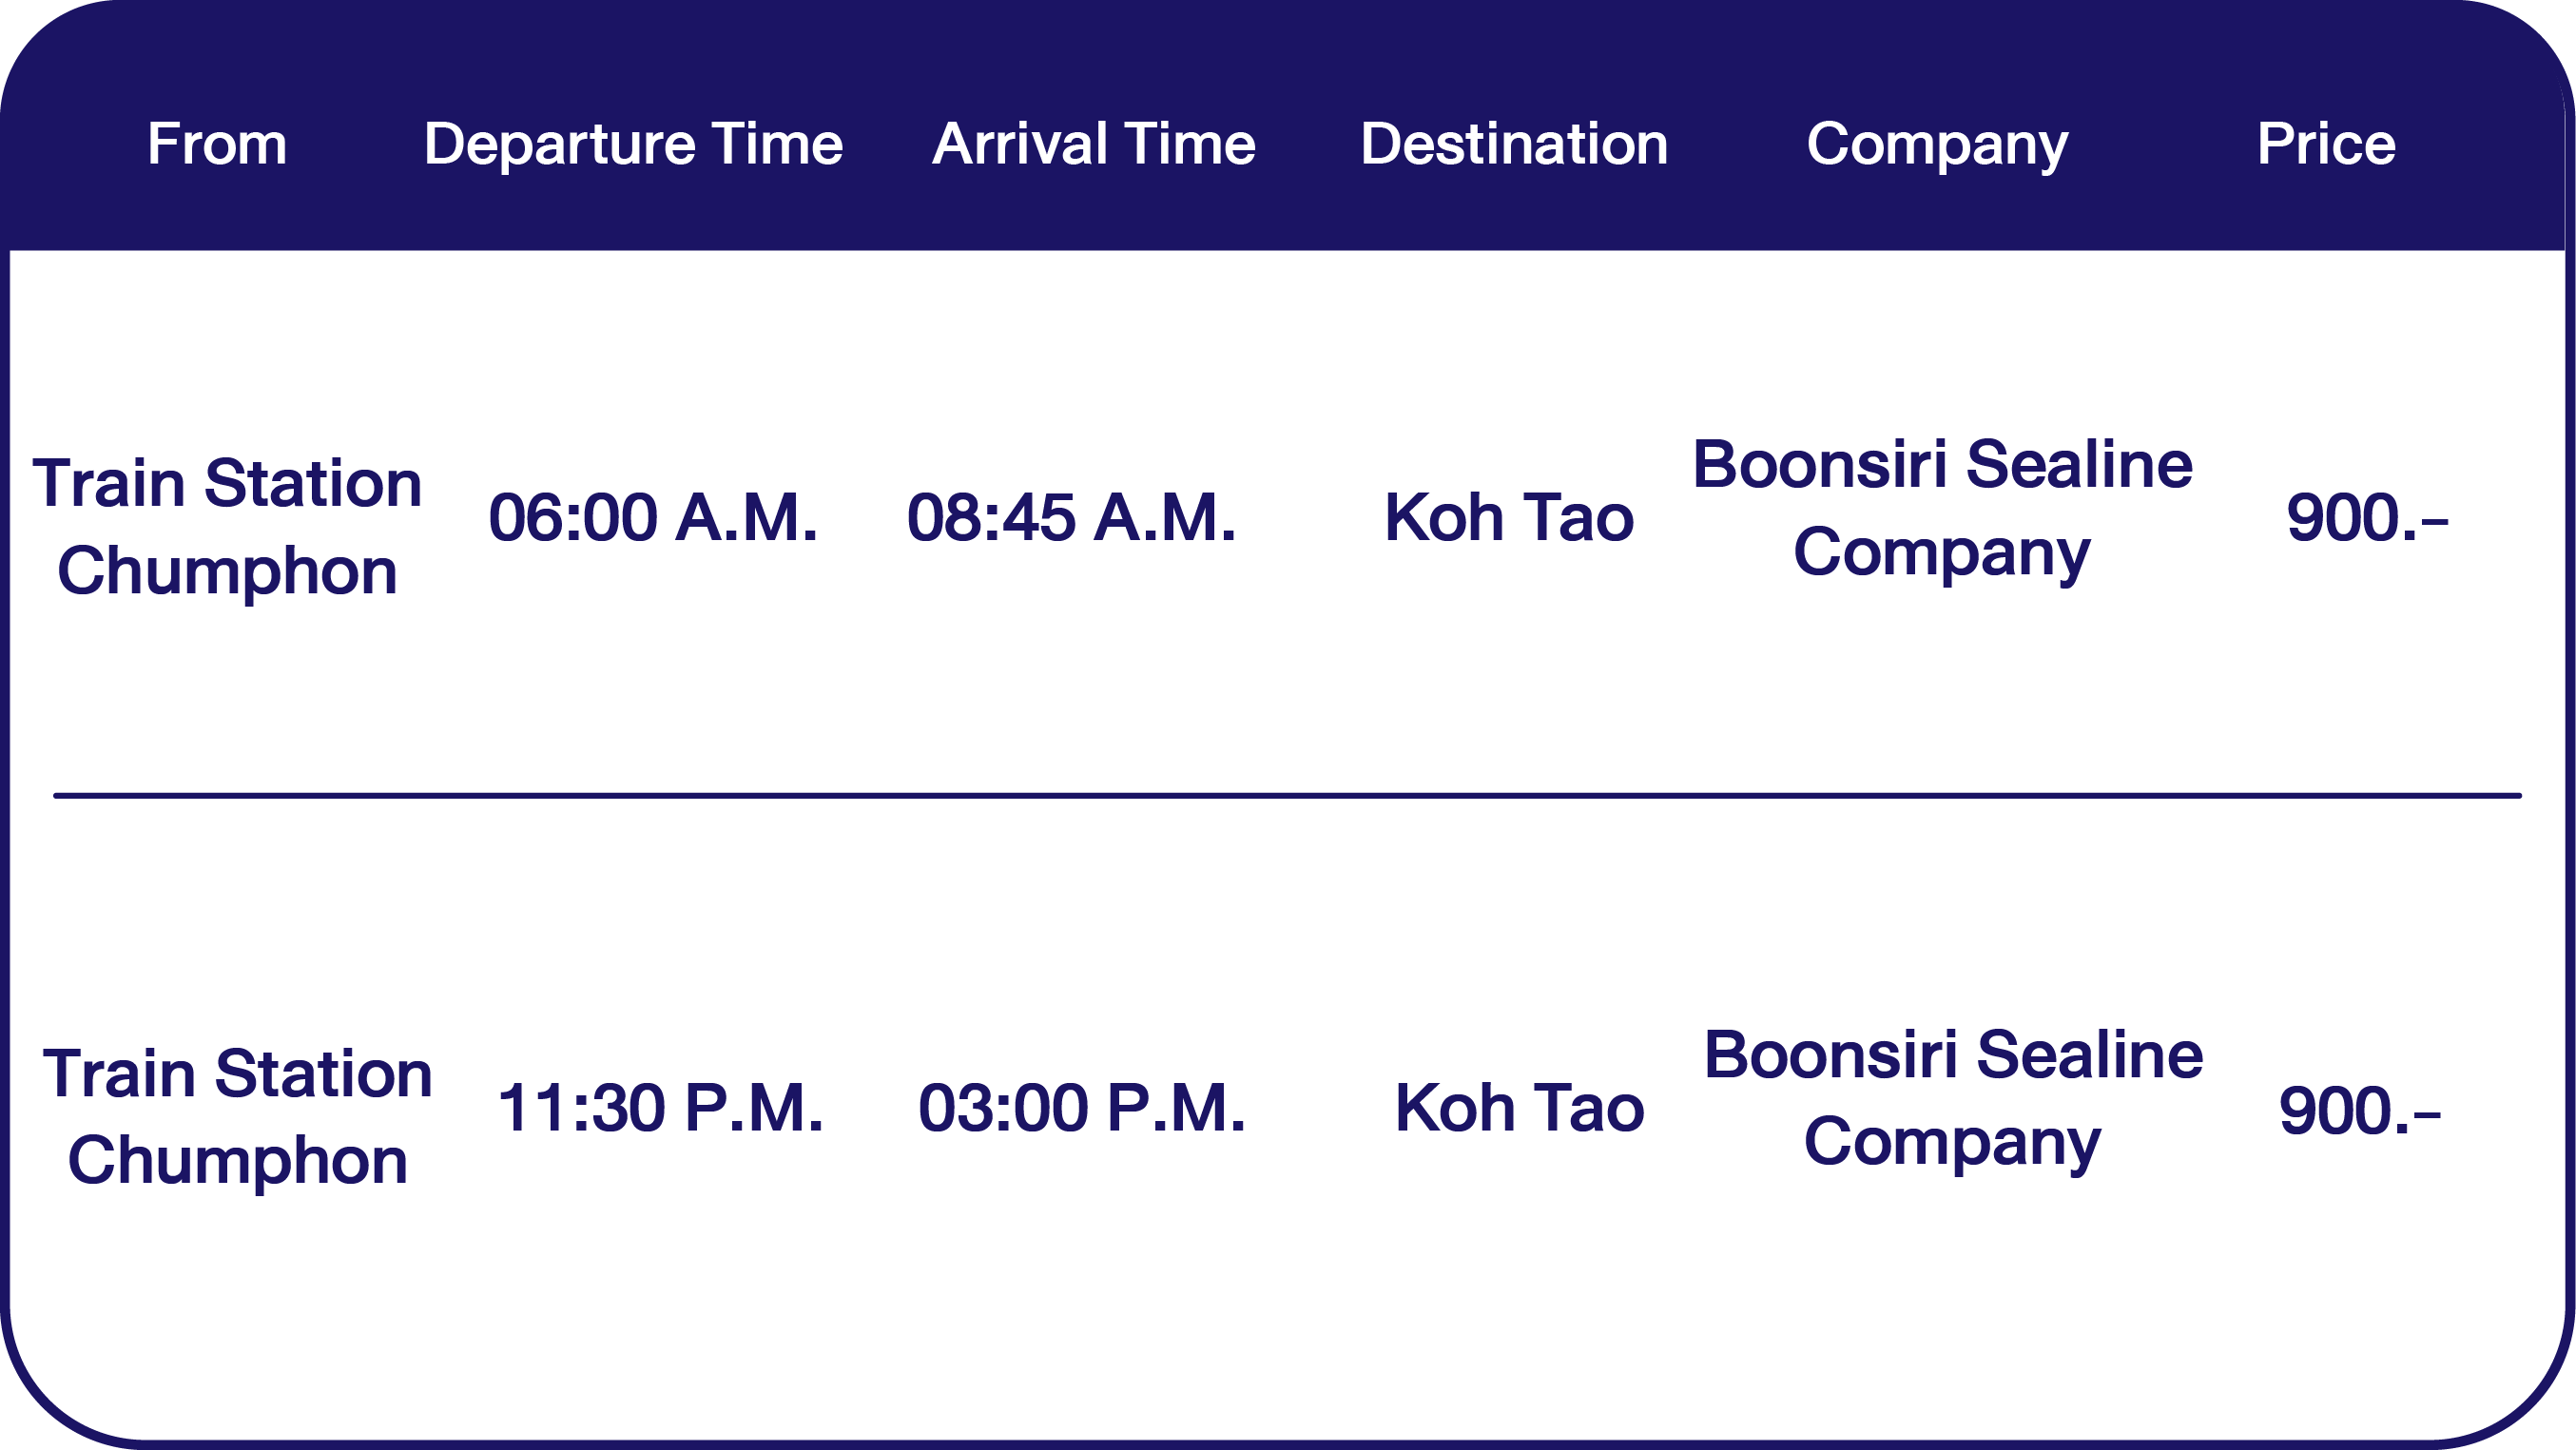The width and height of the screenshot is (2576, 1450).
Task: Select the 11:30 P.M. departure time
Action: pyautogui.click(x=660, y=1108)
